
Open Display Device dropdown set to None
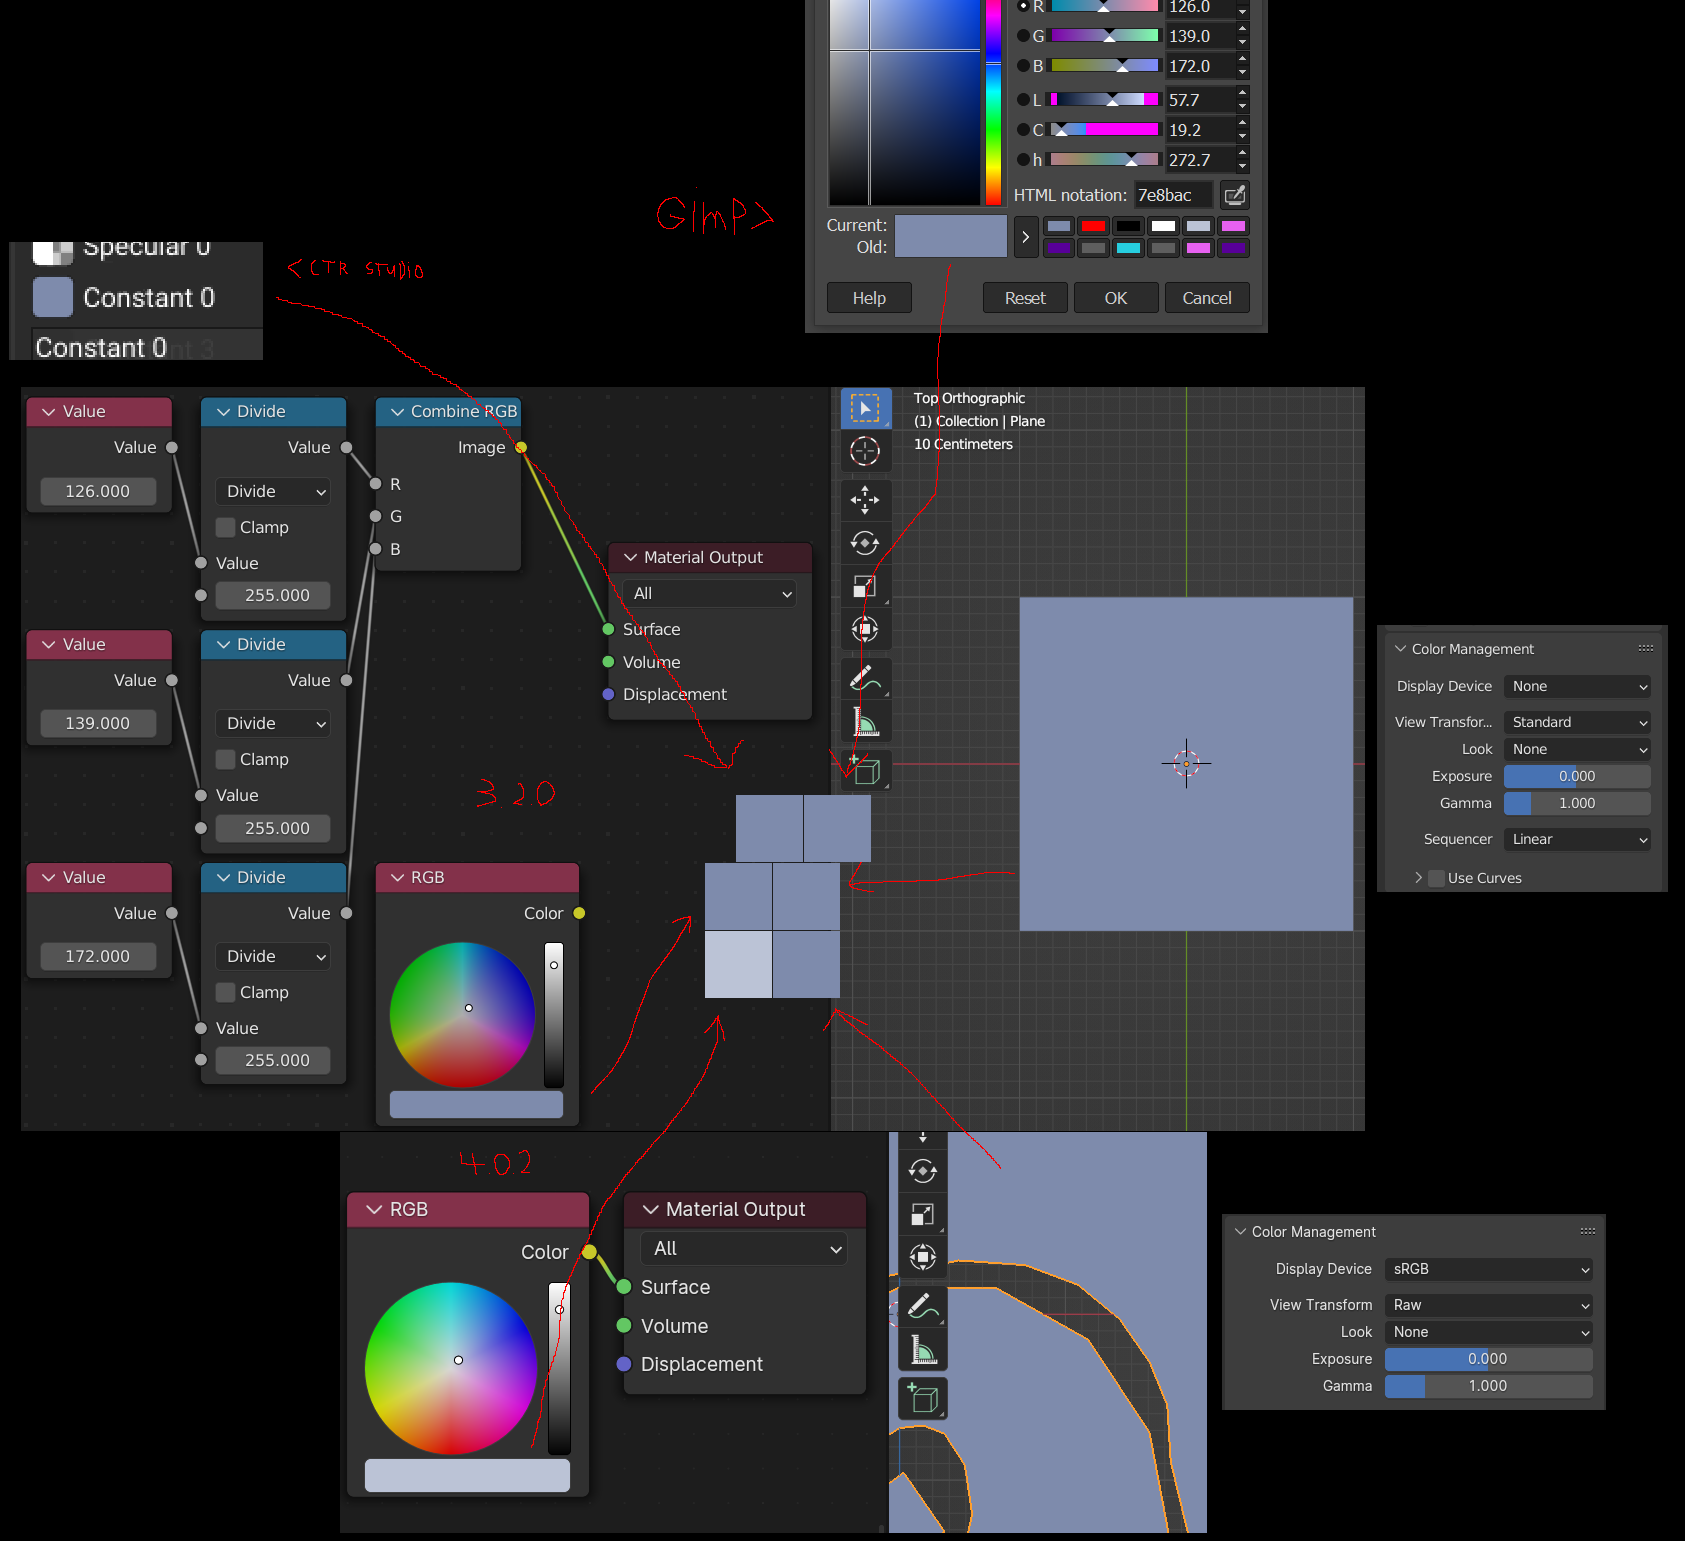1577,686
